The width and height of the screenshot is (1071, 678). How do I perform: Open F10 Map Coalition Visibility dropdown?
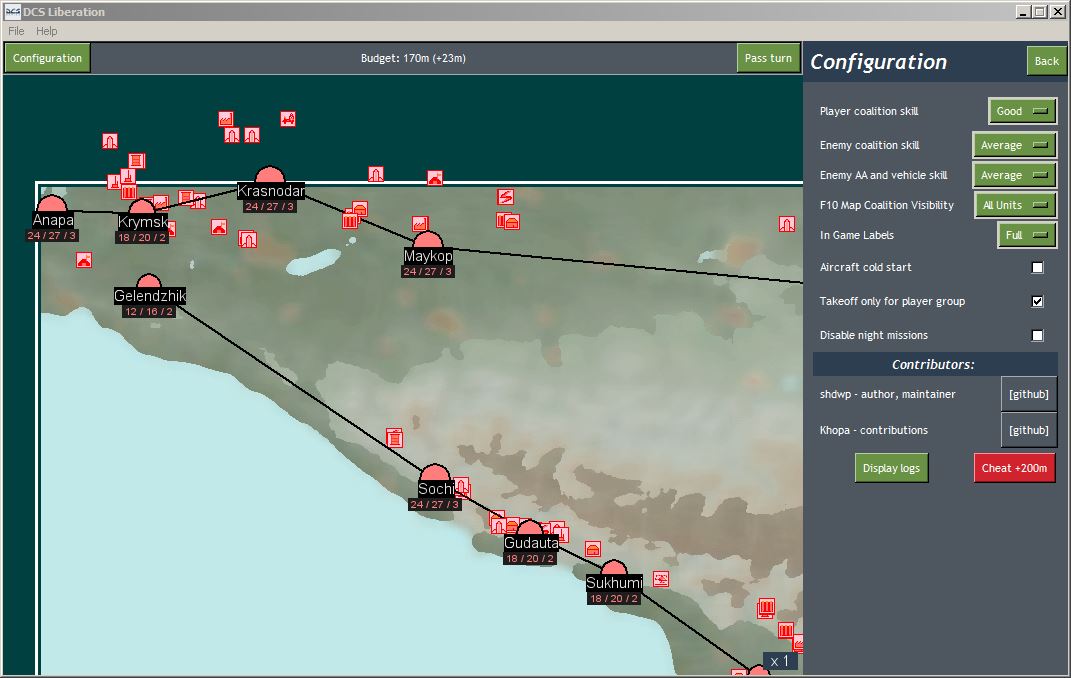point(1015,205)
